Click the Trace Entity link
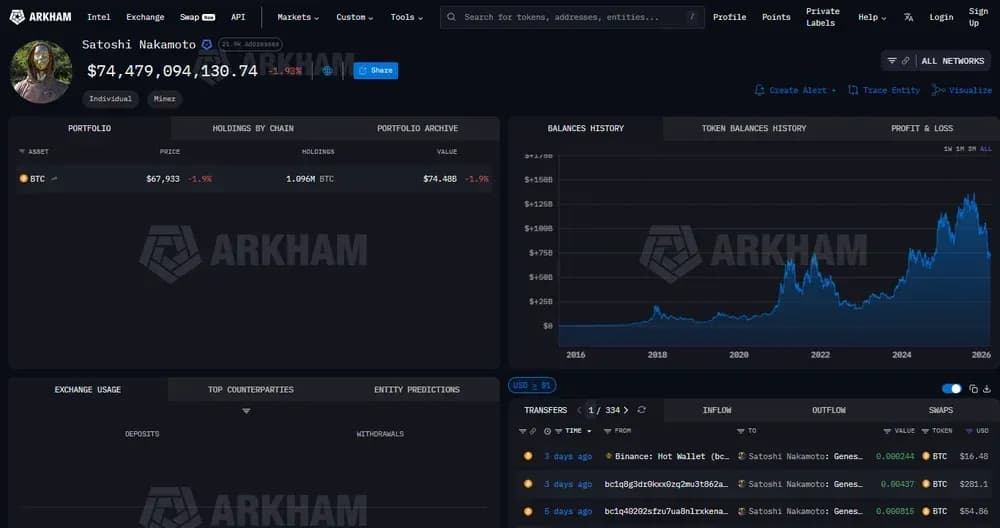The height and width of the screenshot is (528, 1000). point(884,90)
